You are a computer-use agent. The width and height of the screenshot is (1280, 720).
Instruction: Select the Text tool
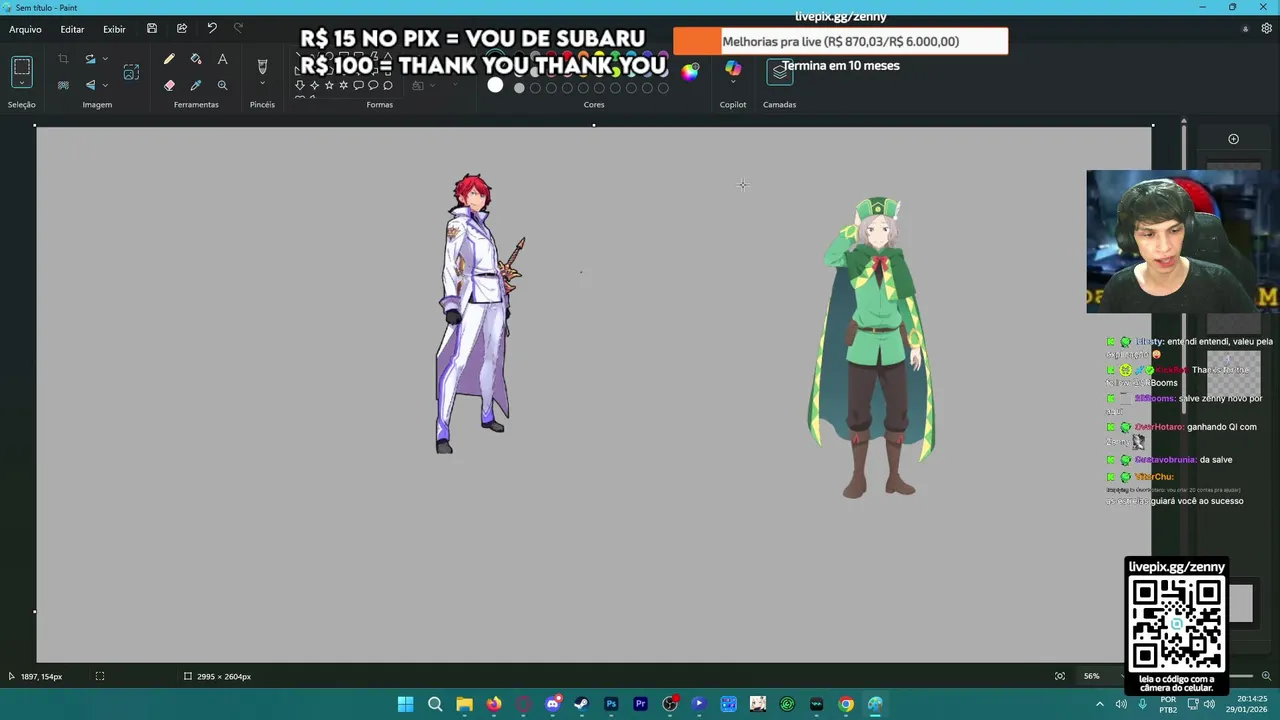(x=222, y=60)
